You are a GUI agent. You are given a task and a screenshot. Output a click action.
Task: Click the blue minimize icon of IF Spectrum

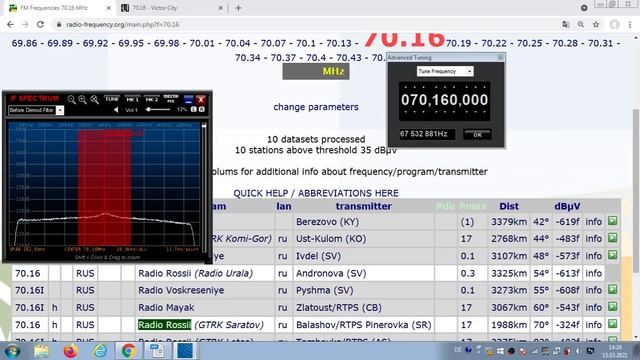pyautogui.click(x=188, y=99)
